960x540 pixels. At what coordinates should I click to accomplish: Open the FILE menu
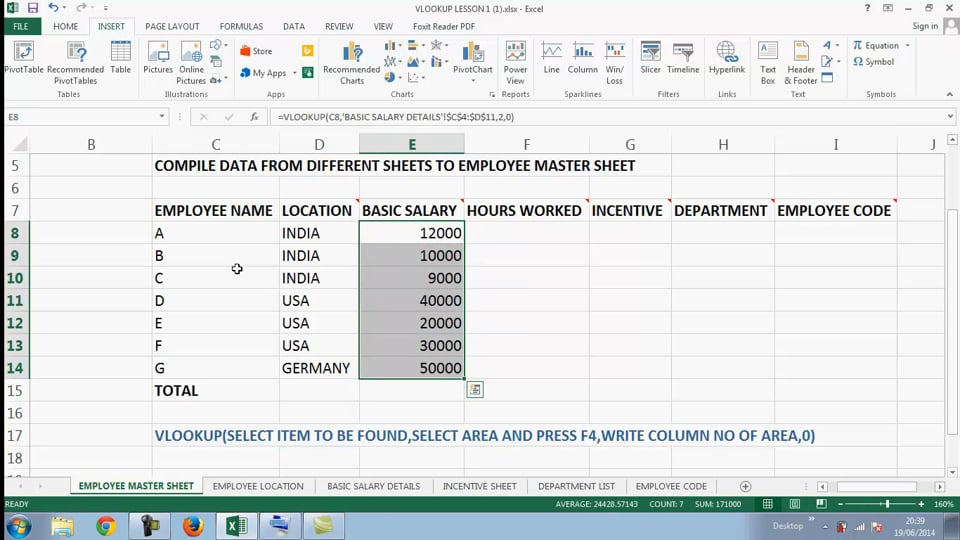(21, 26)
